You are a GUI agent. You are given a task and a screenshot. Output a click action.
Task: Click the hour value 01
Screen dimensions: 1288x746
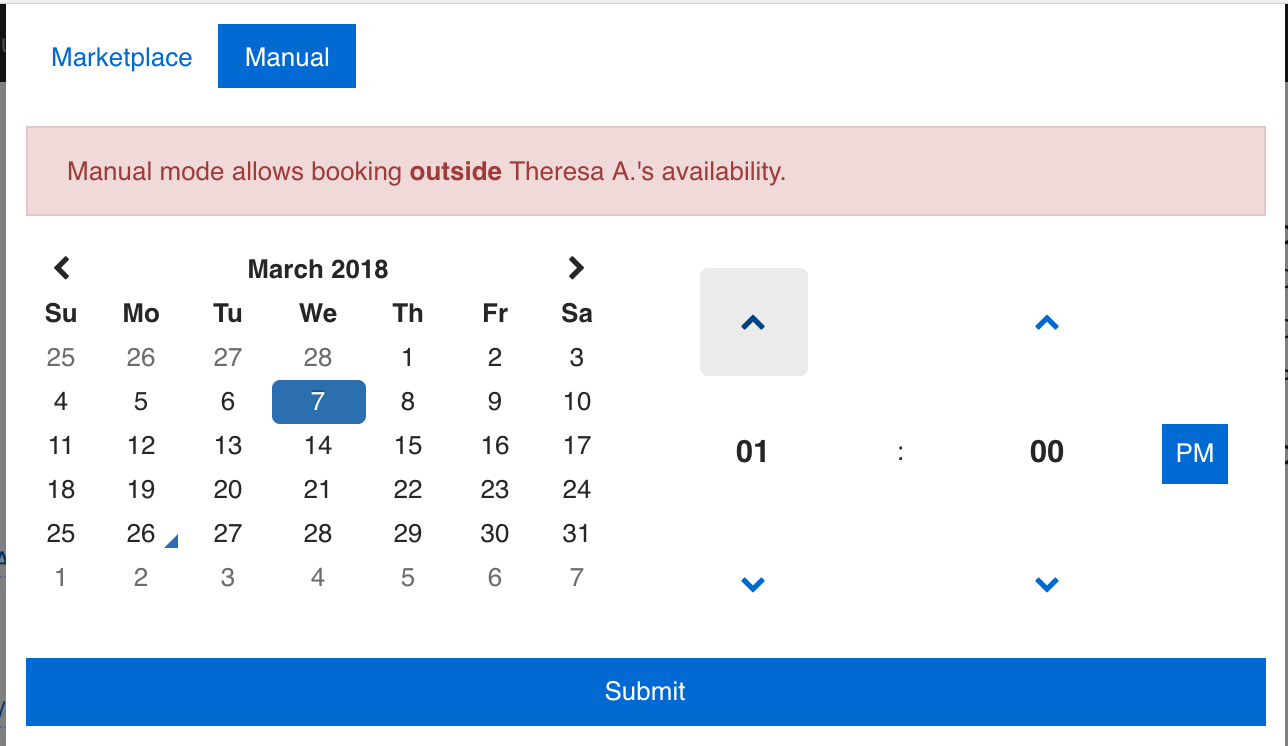(x=752, y=452)
